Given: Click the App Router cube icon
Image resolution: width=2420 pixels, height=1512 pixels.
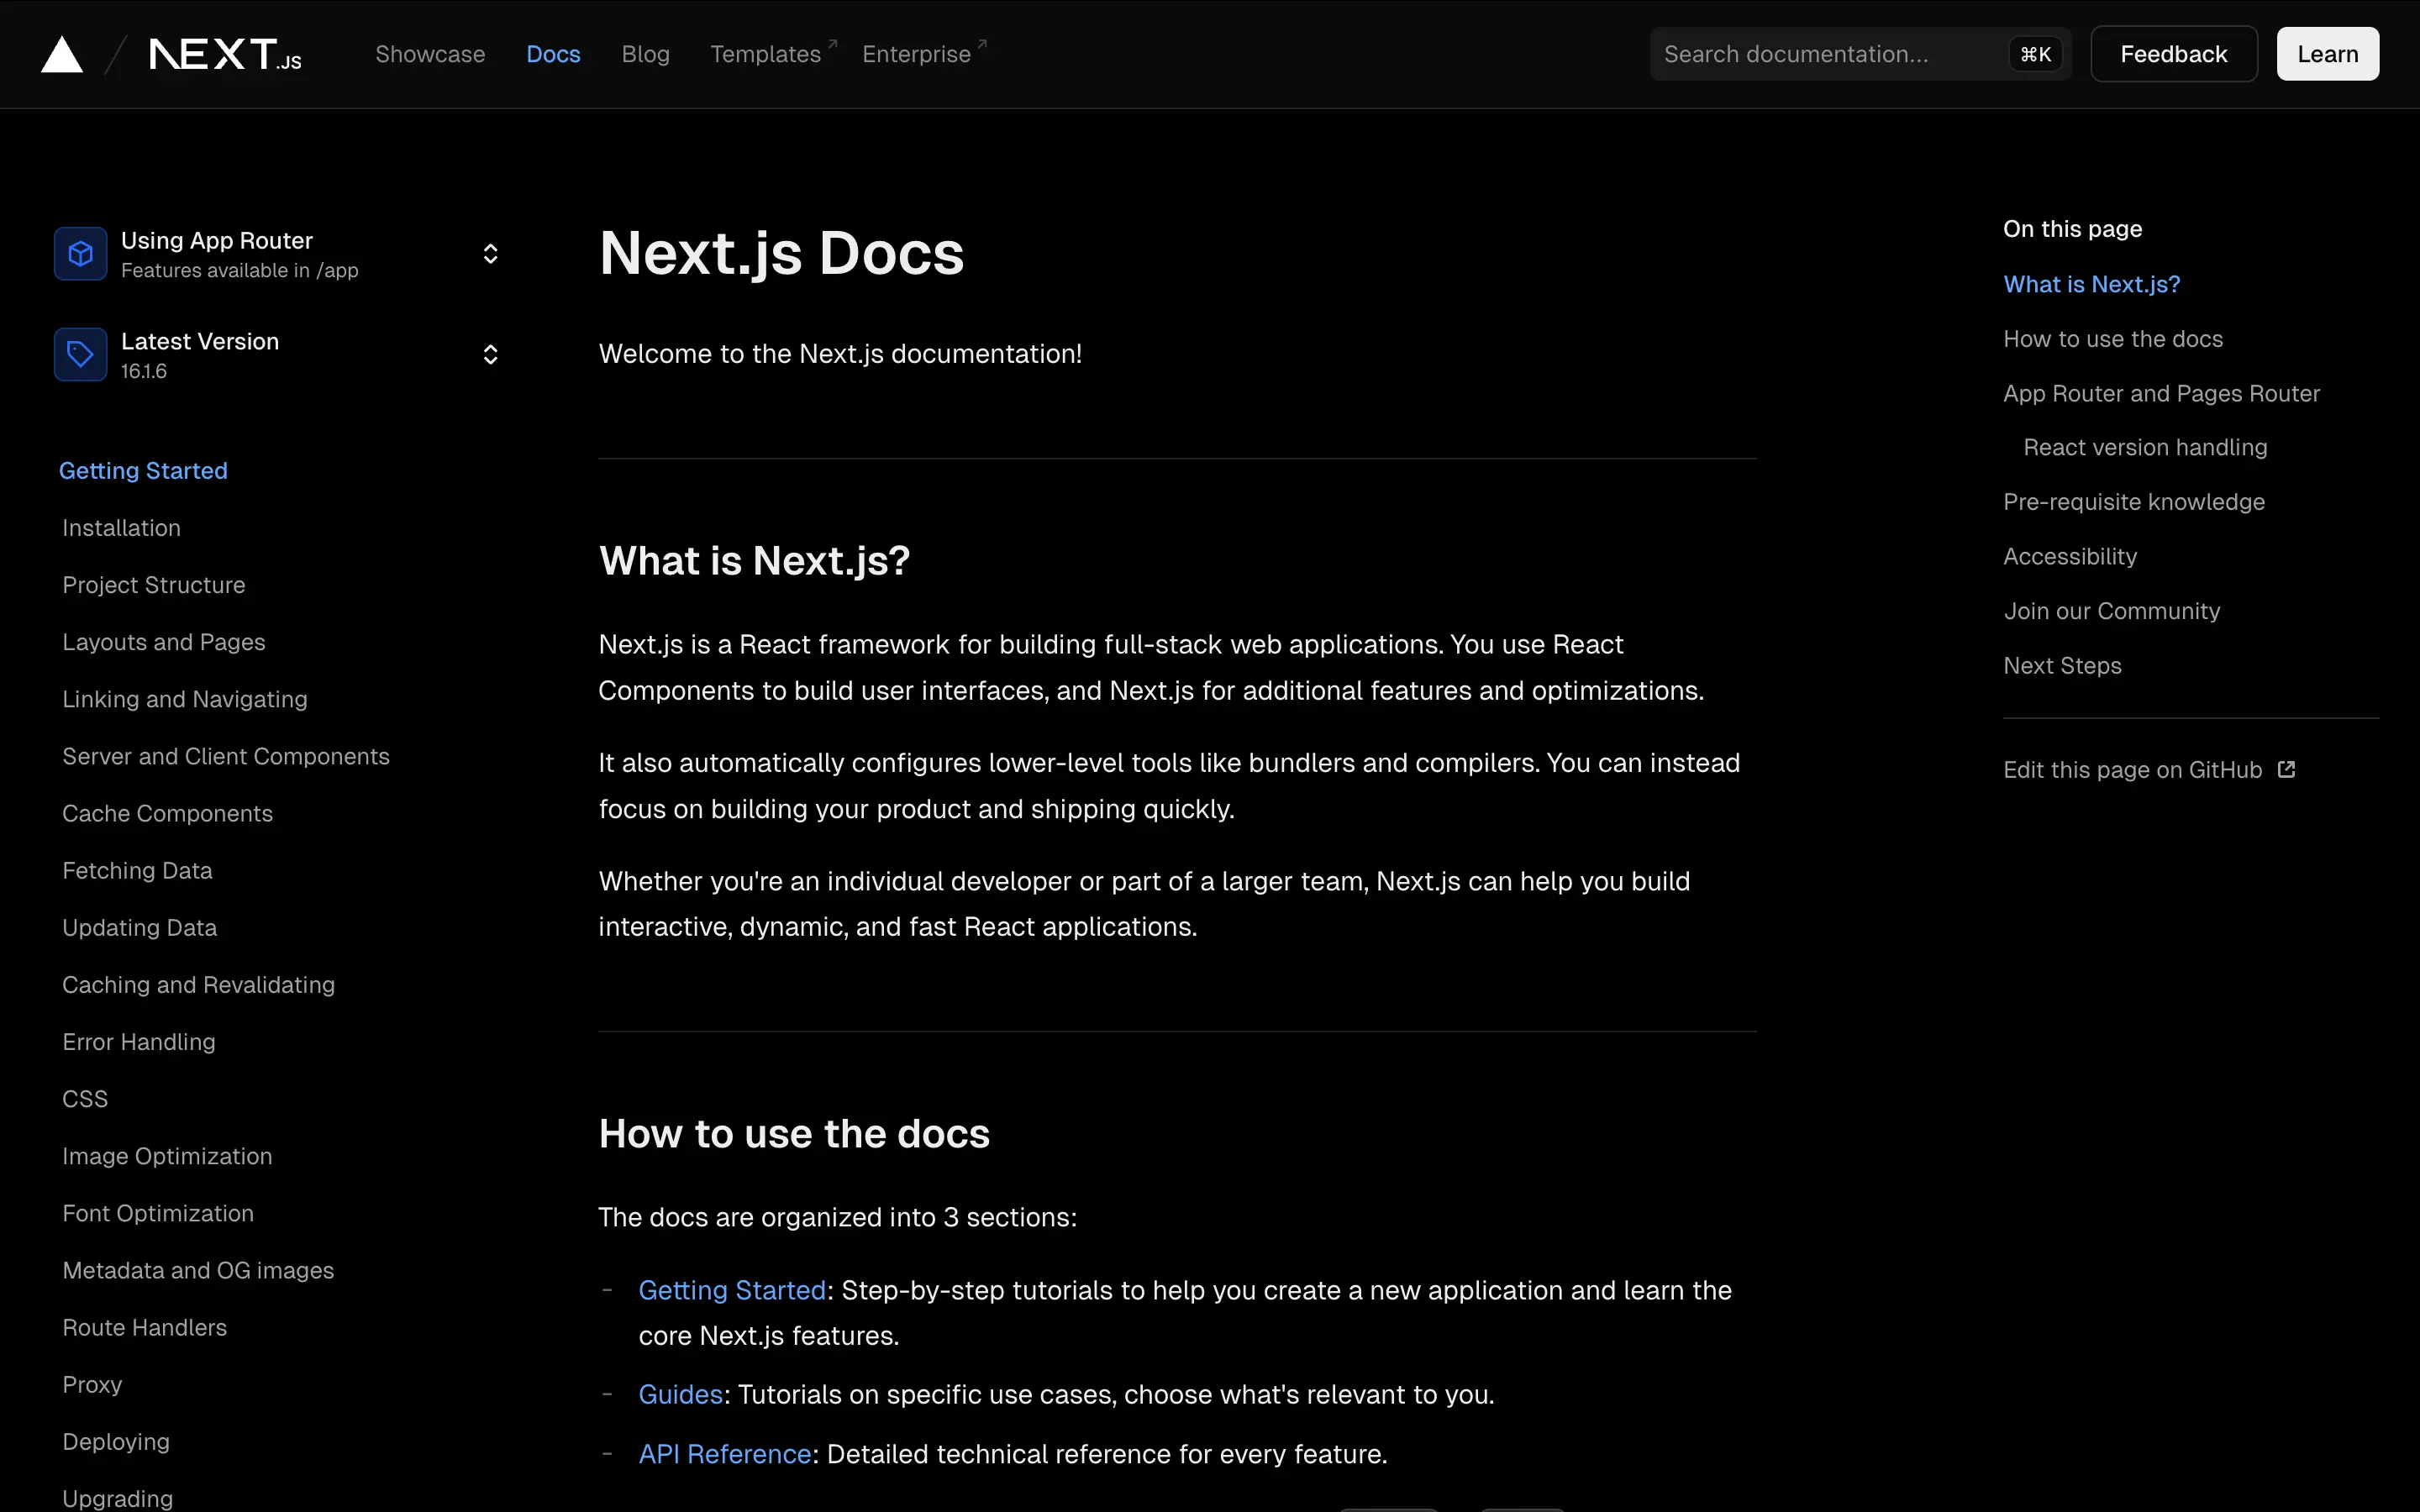Looking at the screenshot, I should (80, 254).
